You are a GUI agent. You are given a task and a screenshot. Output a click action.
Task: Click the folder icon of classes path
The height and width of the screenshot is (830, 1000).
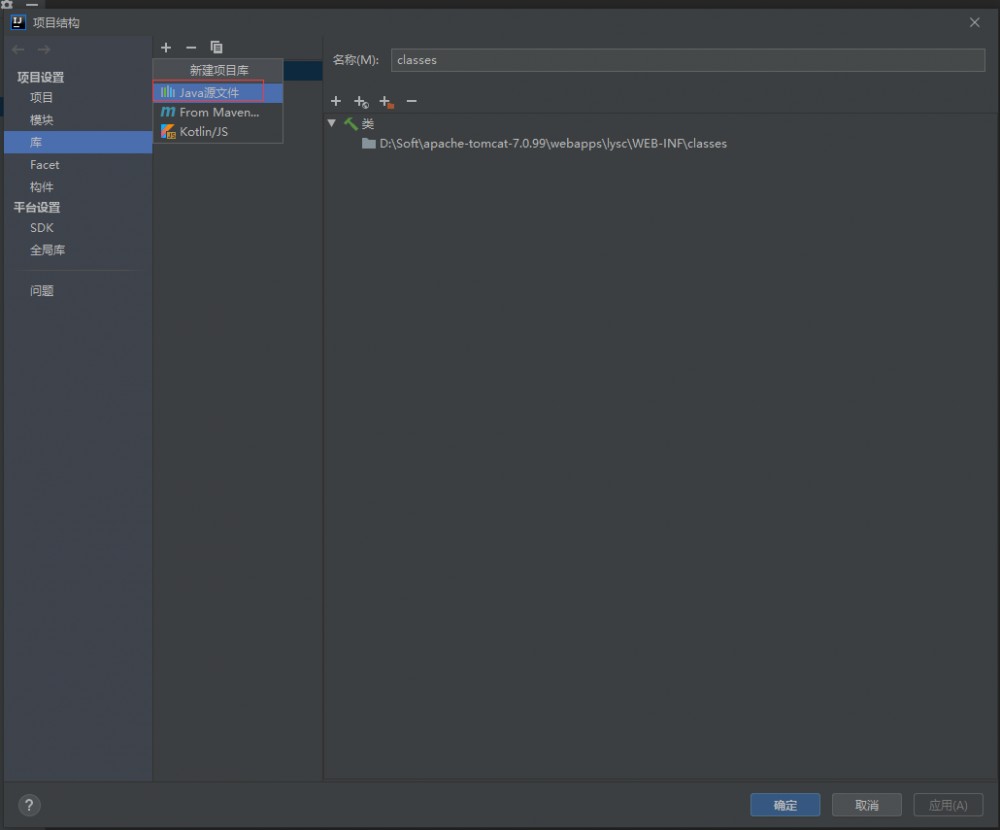[369, 144]
